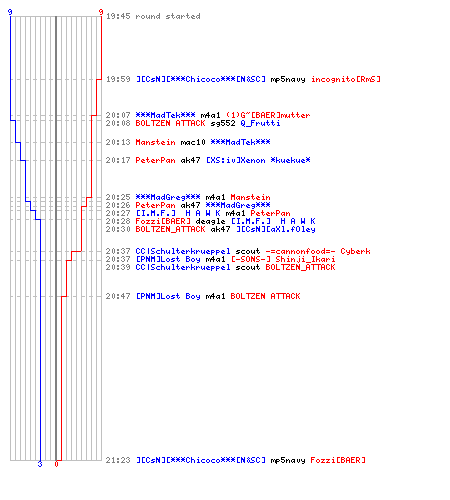Click red team final count 0

click(x=56, y=464)
